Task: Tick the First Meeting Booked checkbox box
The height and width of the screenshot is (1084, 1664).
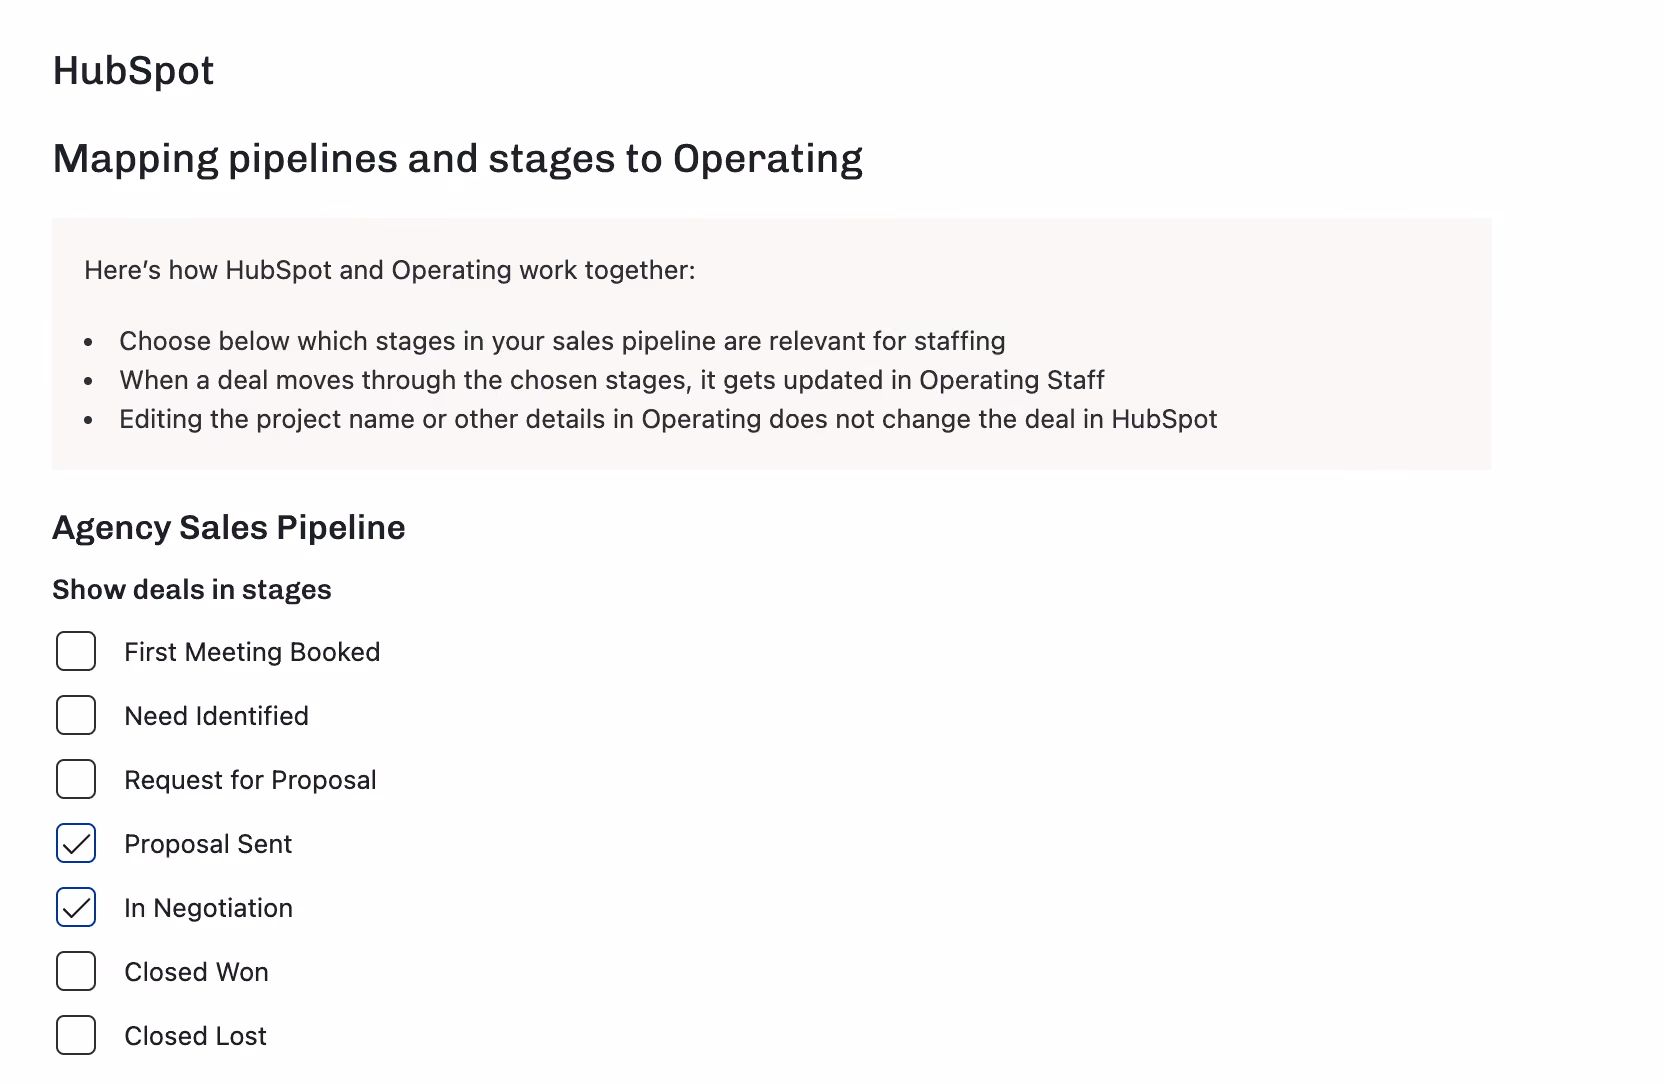Action: click(76, 651)
